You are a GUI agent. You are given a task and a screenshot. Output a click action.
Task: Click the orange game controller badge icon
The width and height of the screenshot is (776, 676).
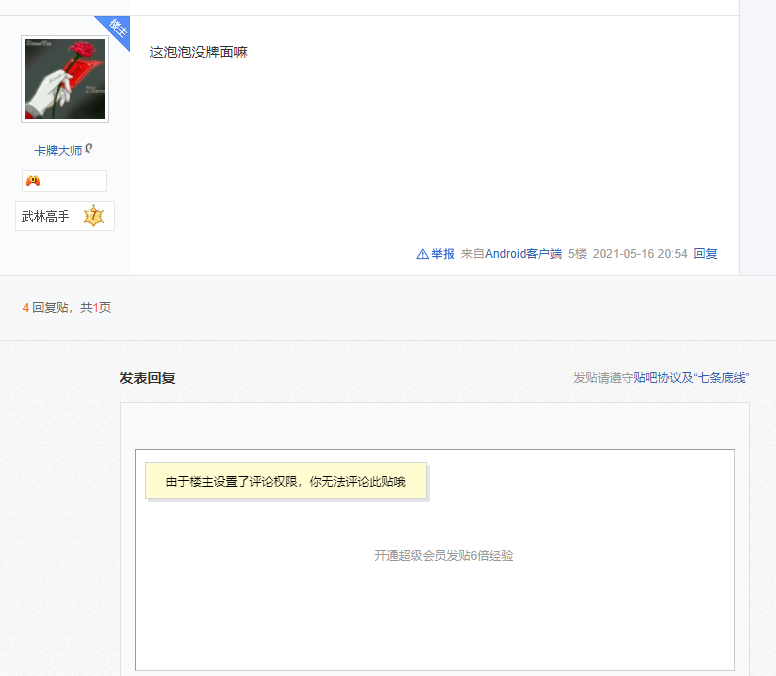point(33,181)
